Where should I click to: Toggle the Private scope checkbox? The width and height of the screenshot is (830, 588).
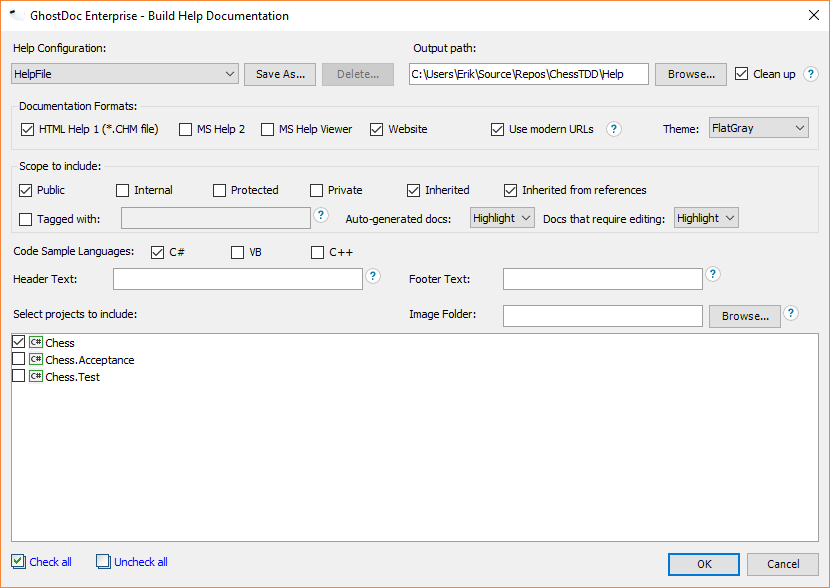317,190
